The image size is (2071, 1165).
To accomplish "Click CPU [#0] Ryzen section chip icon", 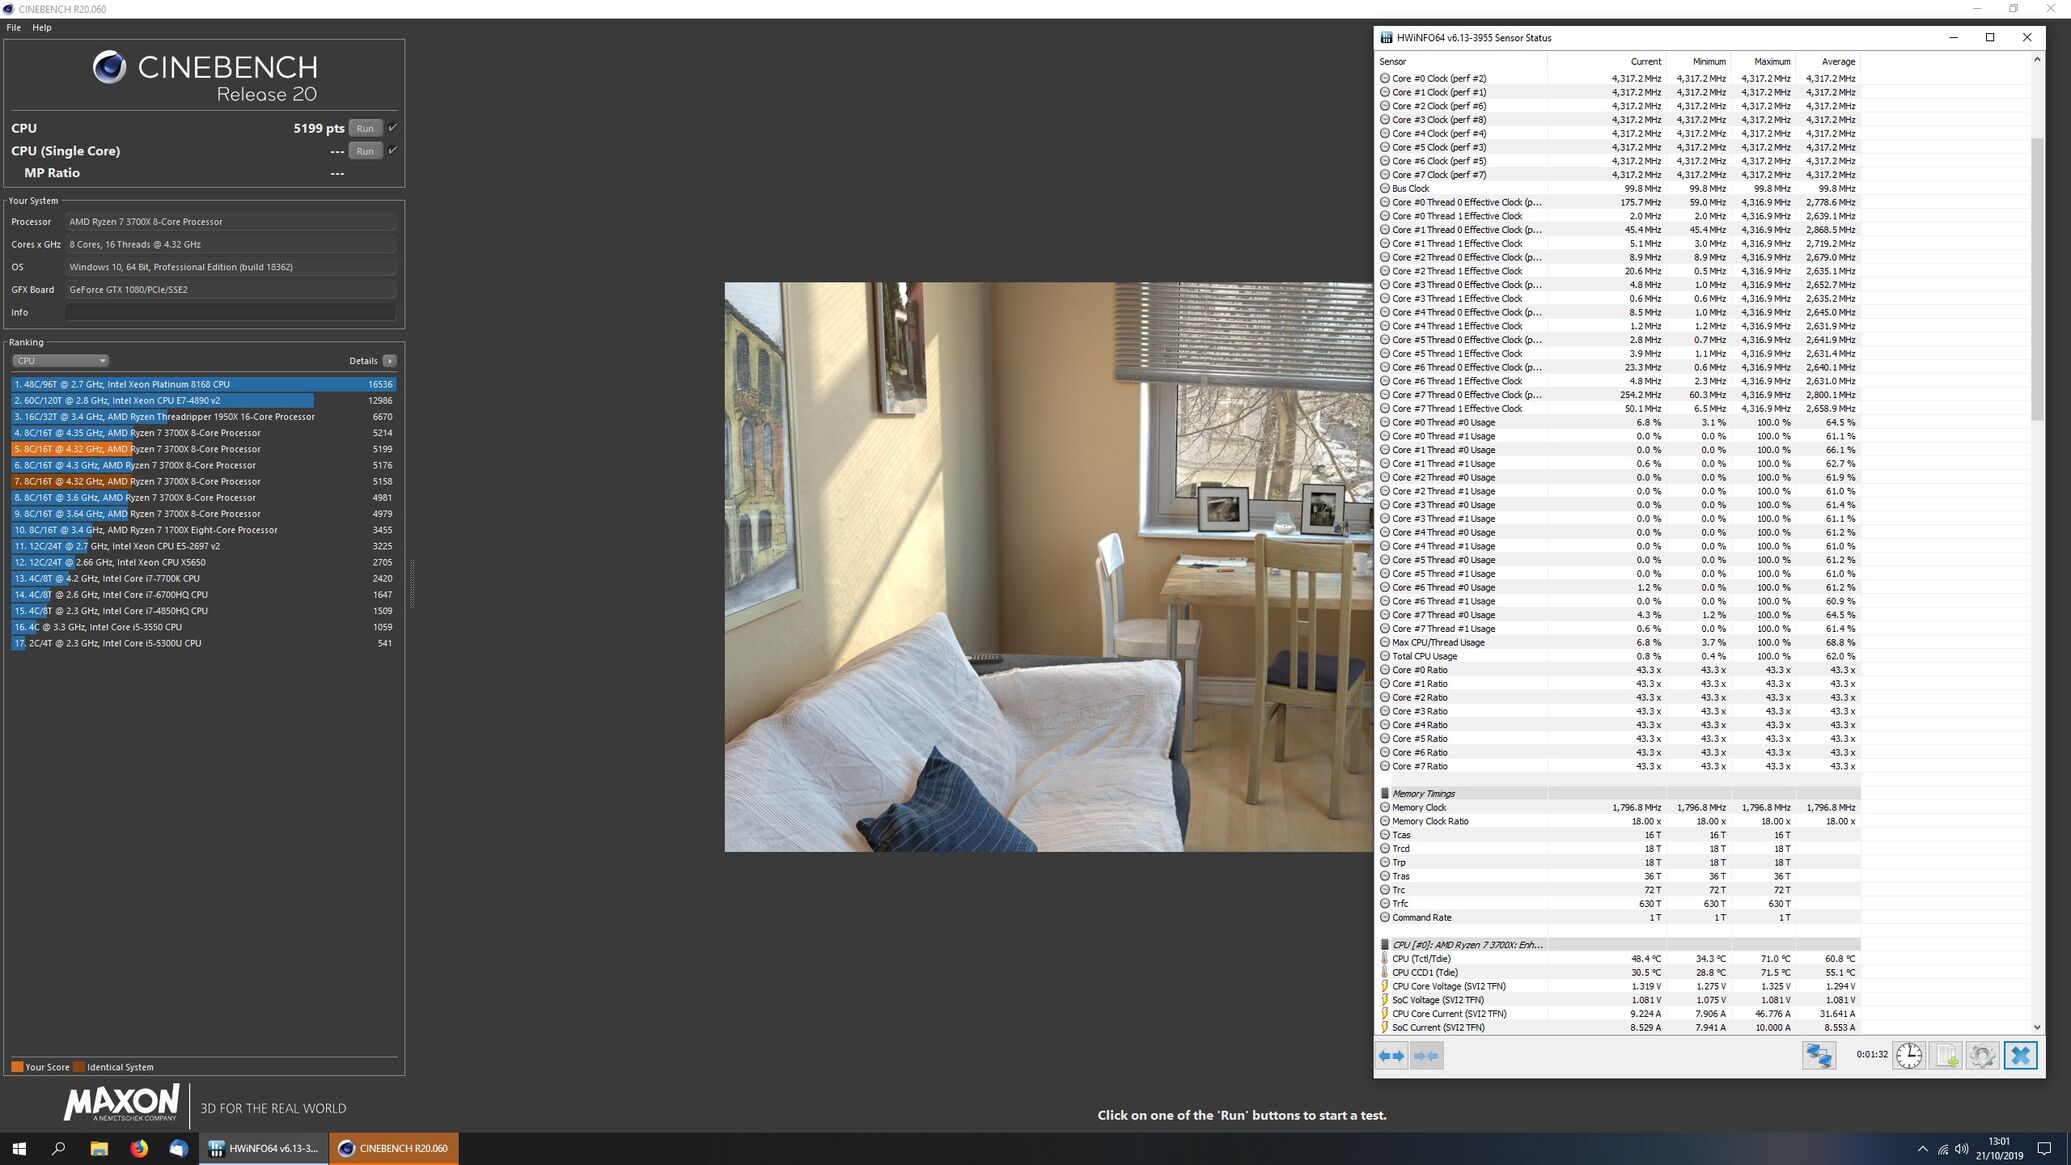I will [x=1385, y=945].
